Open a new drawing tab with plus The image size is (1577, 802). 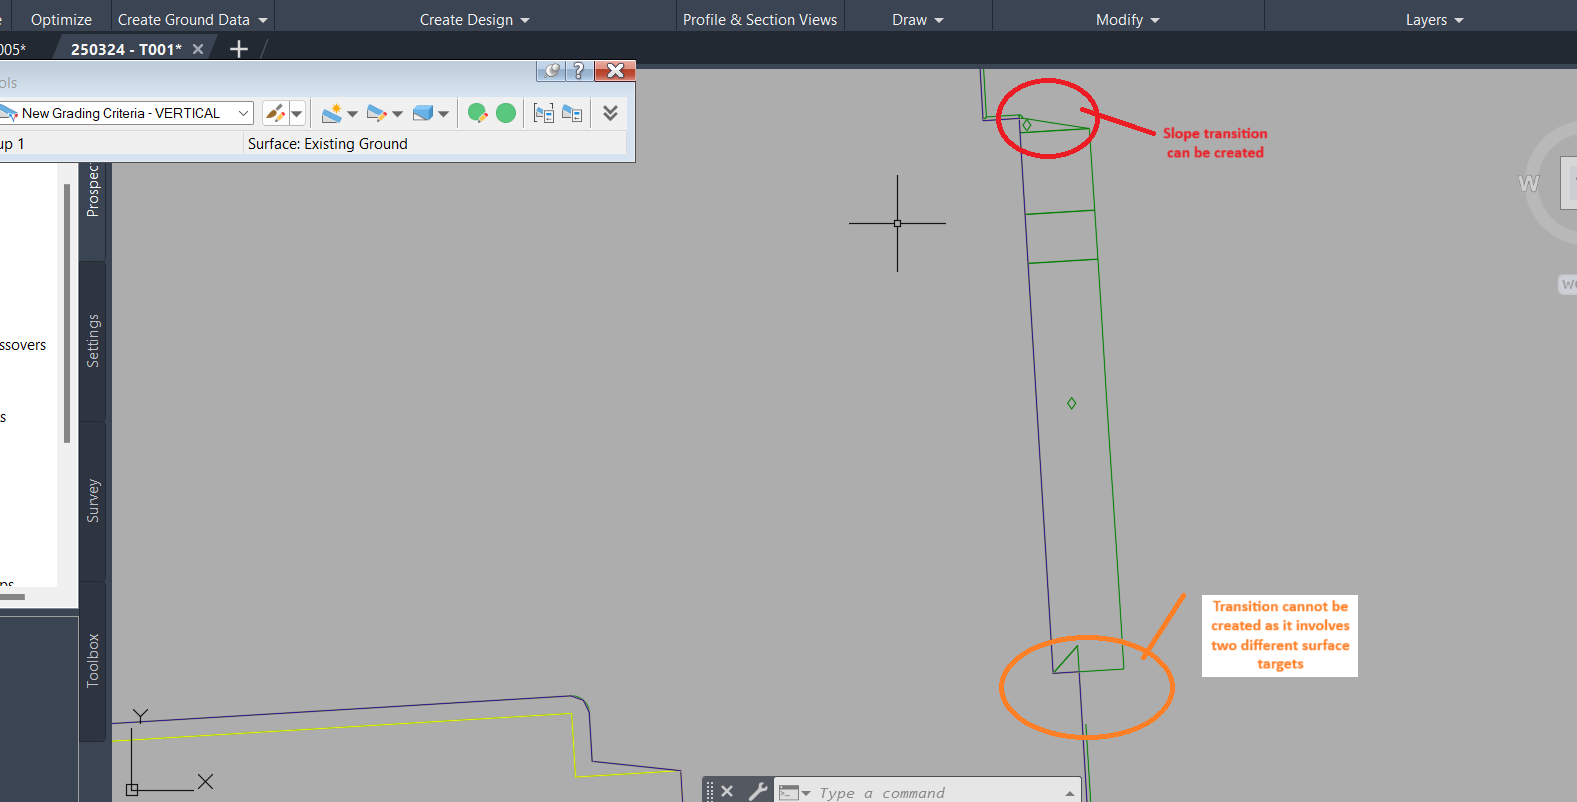click(238, 49)
